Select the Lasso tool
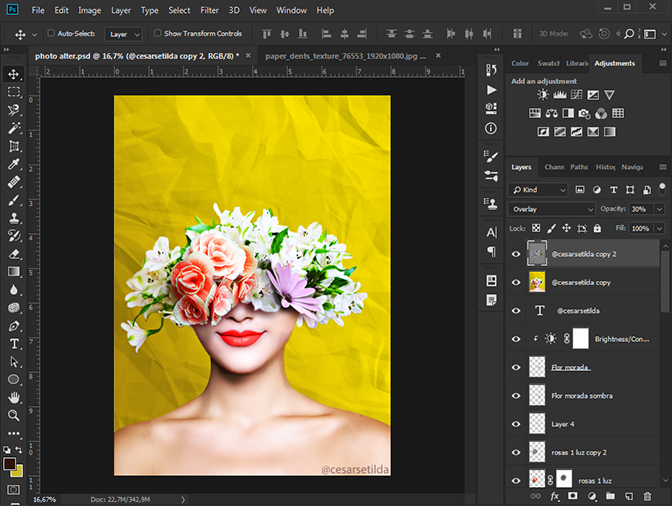Viewport: 672px width, 506px height. coord(14,110)
